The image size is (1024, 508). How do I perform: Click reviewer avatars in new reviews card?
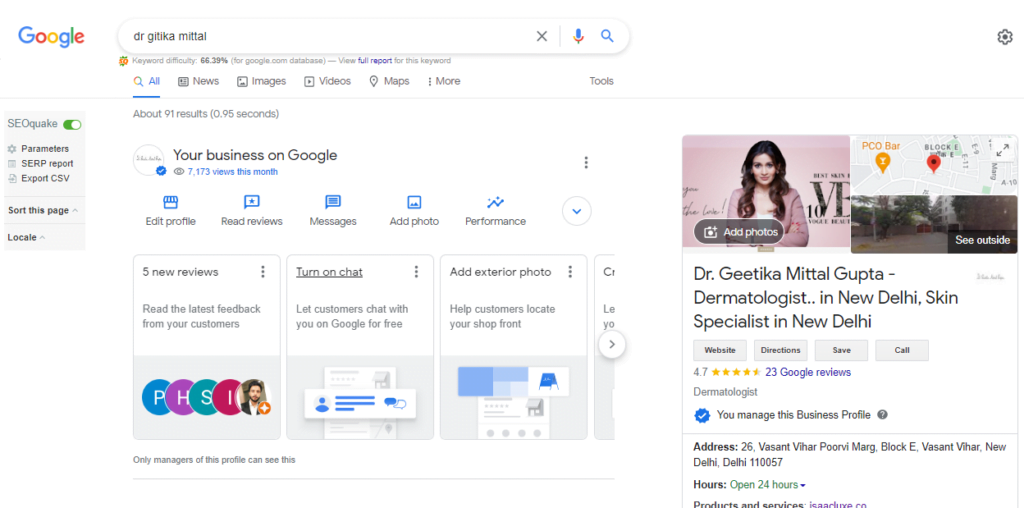[206, 397]
